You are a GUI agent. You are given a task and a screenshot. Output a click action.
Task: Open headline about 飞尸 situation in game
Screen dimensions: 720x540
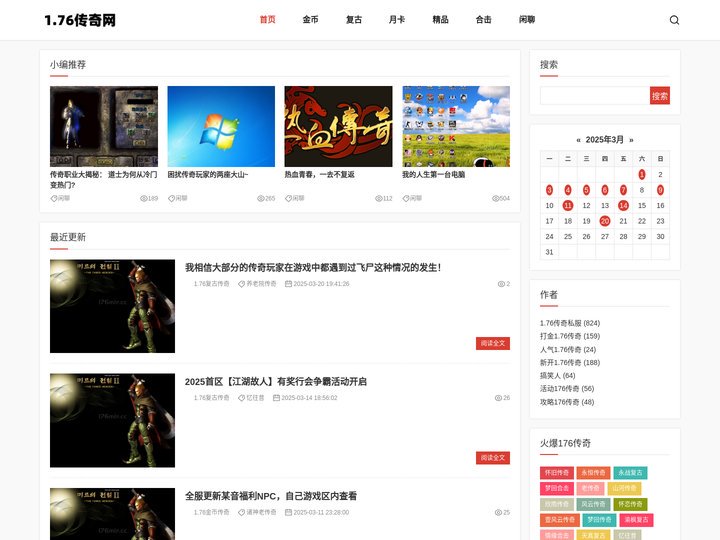point(313,267)
